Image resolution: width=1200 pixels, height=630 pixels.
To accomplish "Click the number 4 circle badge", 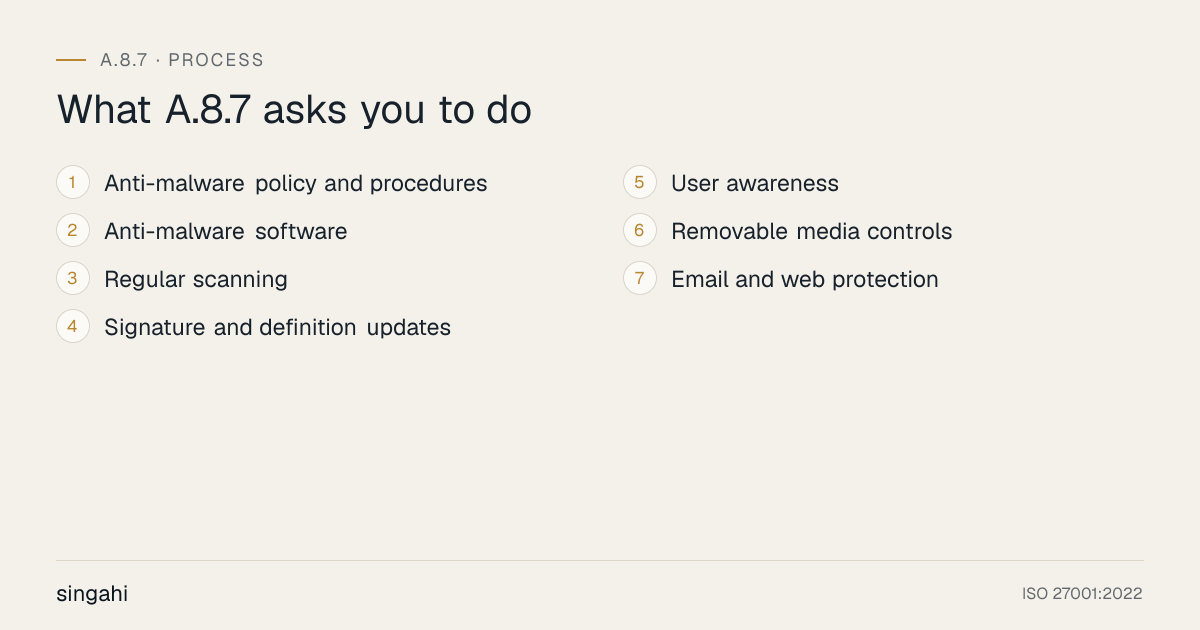I will click(73, 327).
